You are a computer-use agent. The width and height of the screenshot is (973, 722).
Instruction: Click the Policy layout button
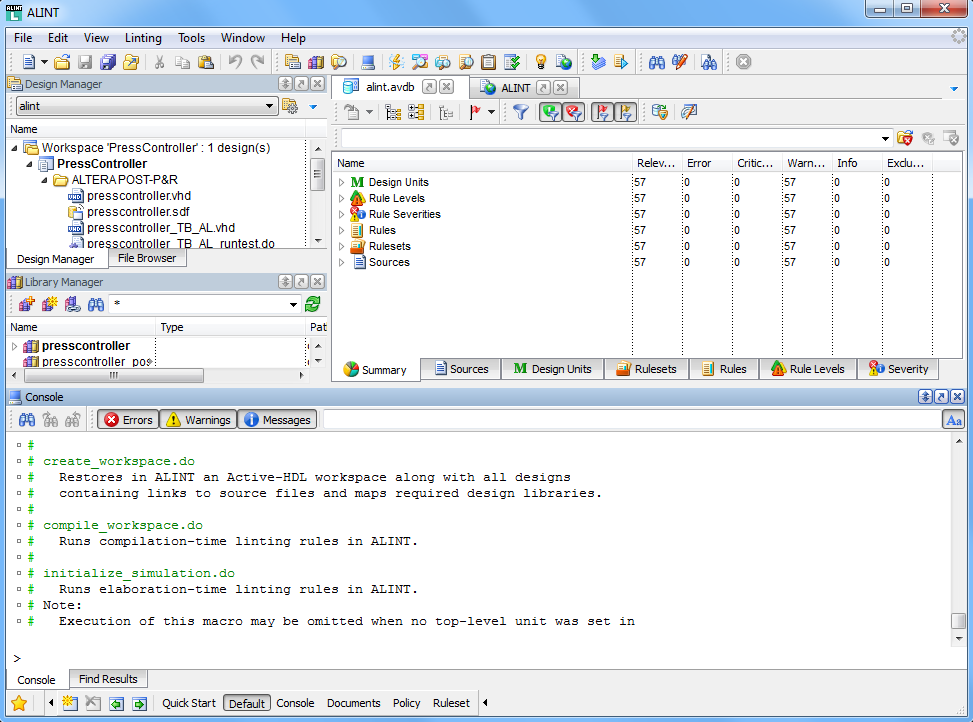pos(406,703)
